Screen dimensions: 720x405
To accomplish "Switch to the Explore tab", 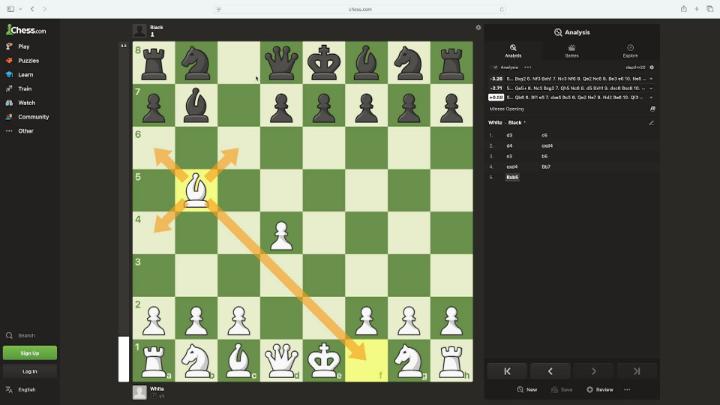I will click(x=630, y=51).
